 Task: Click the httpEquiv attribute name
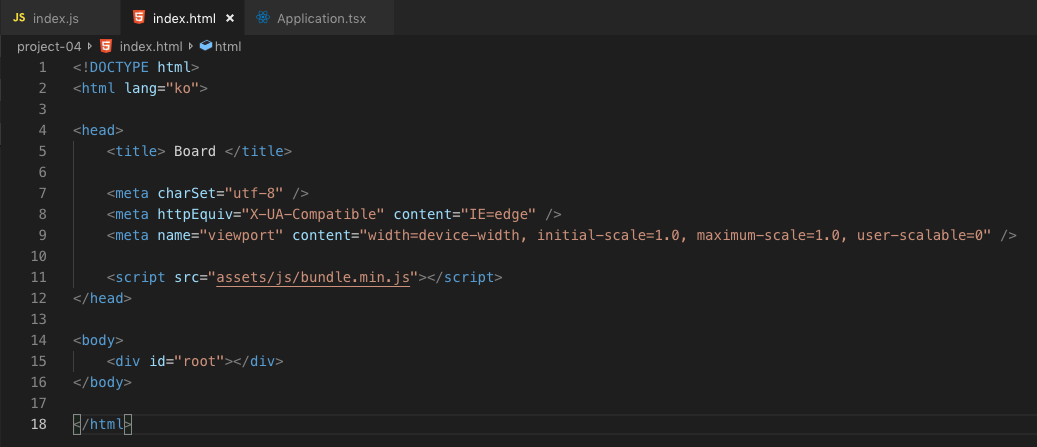[x=194, y=214]
